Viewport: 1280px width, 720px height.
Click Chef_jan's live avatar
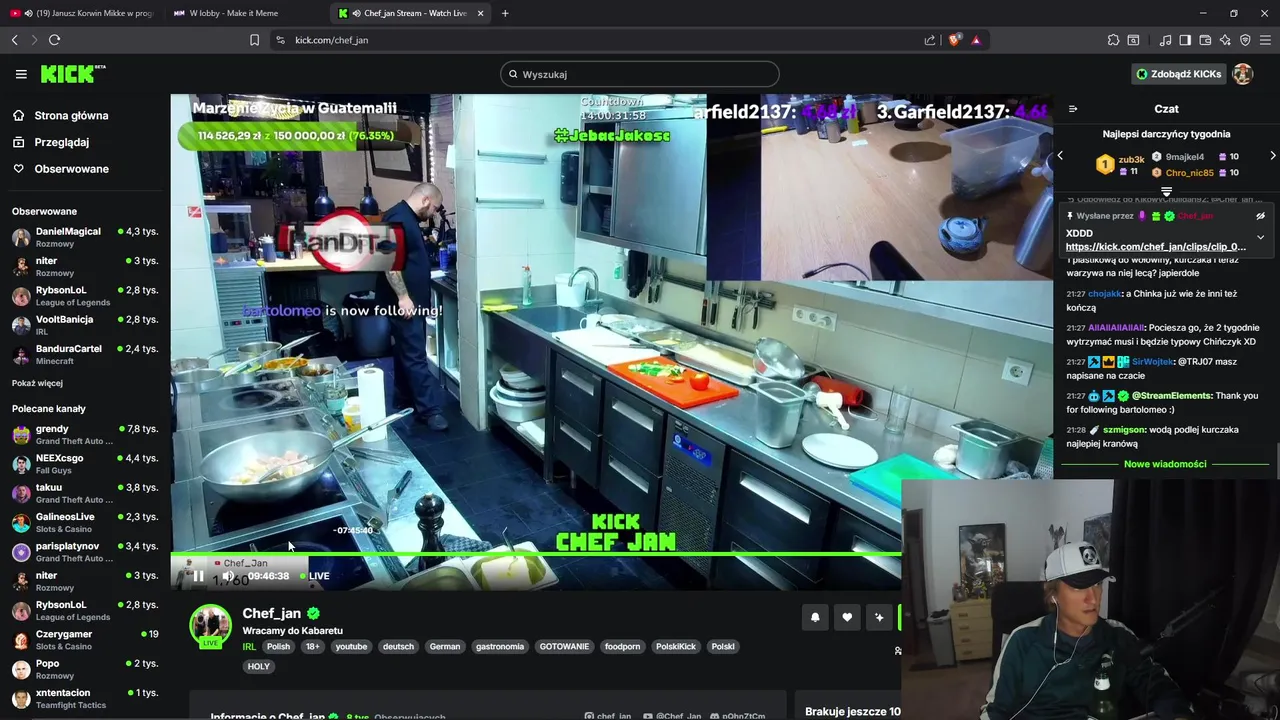pyautogui.click(x=210, y=626)
